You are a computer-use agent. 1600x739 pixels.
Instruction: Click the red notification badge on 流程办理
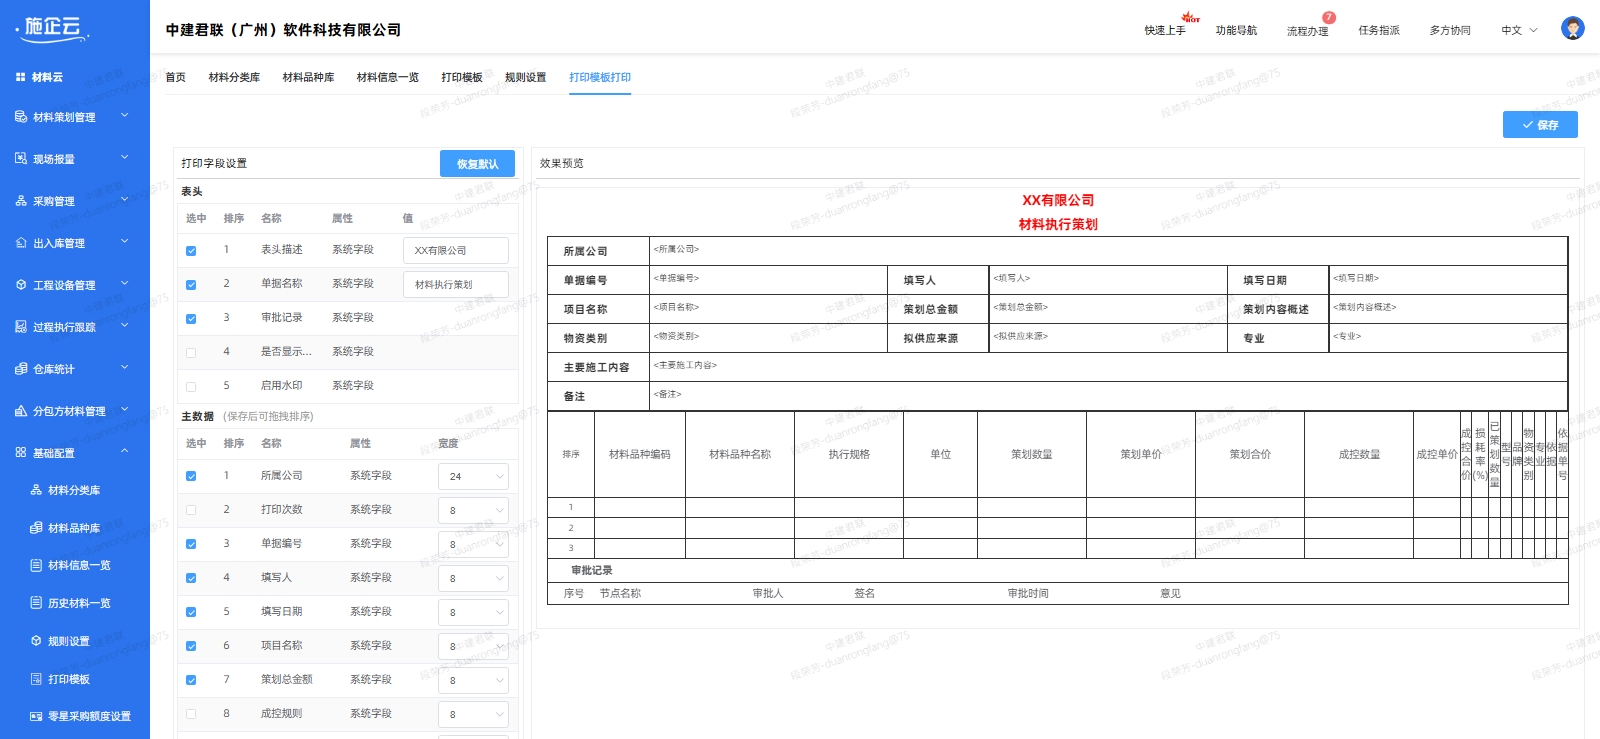tap(1329, 17)
